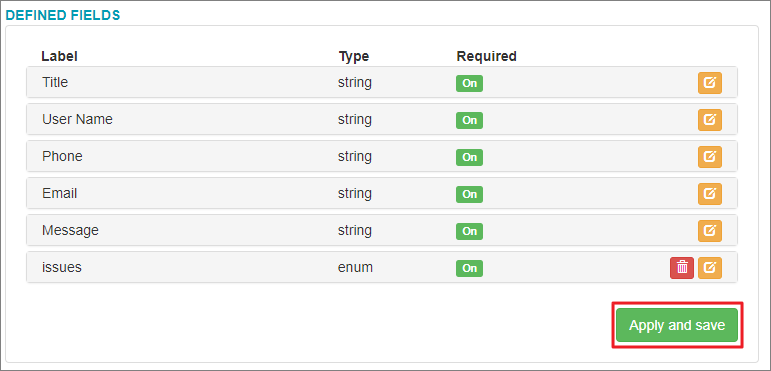
Task: Delete the issues field with trash icon
Action: (682, 268)
